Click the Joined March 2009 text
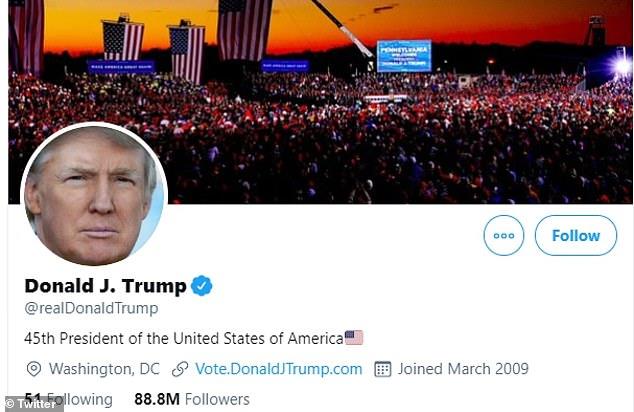The image size is (634, 412). tap(463, 369)
